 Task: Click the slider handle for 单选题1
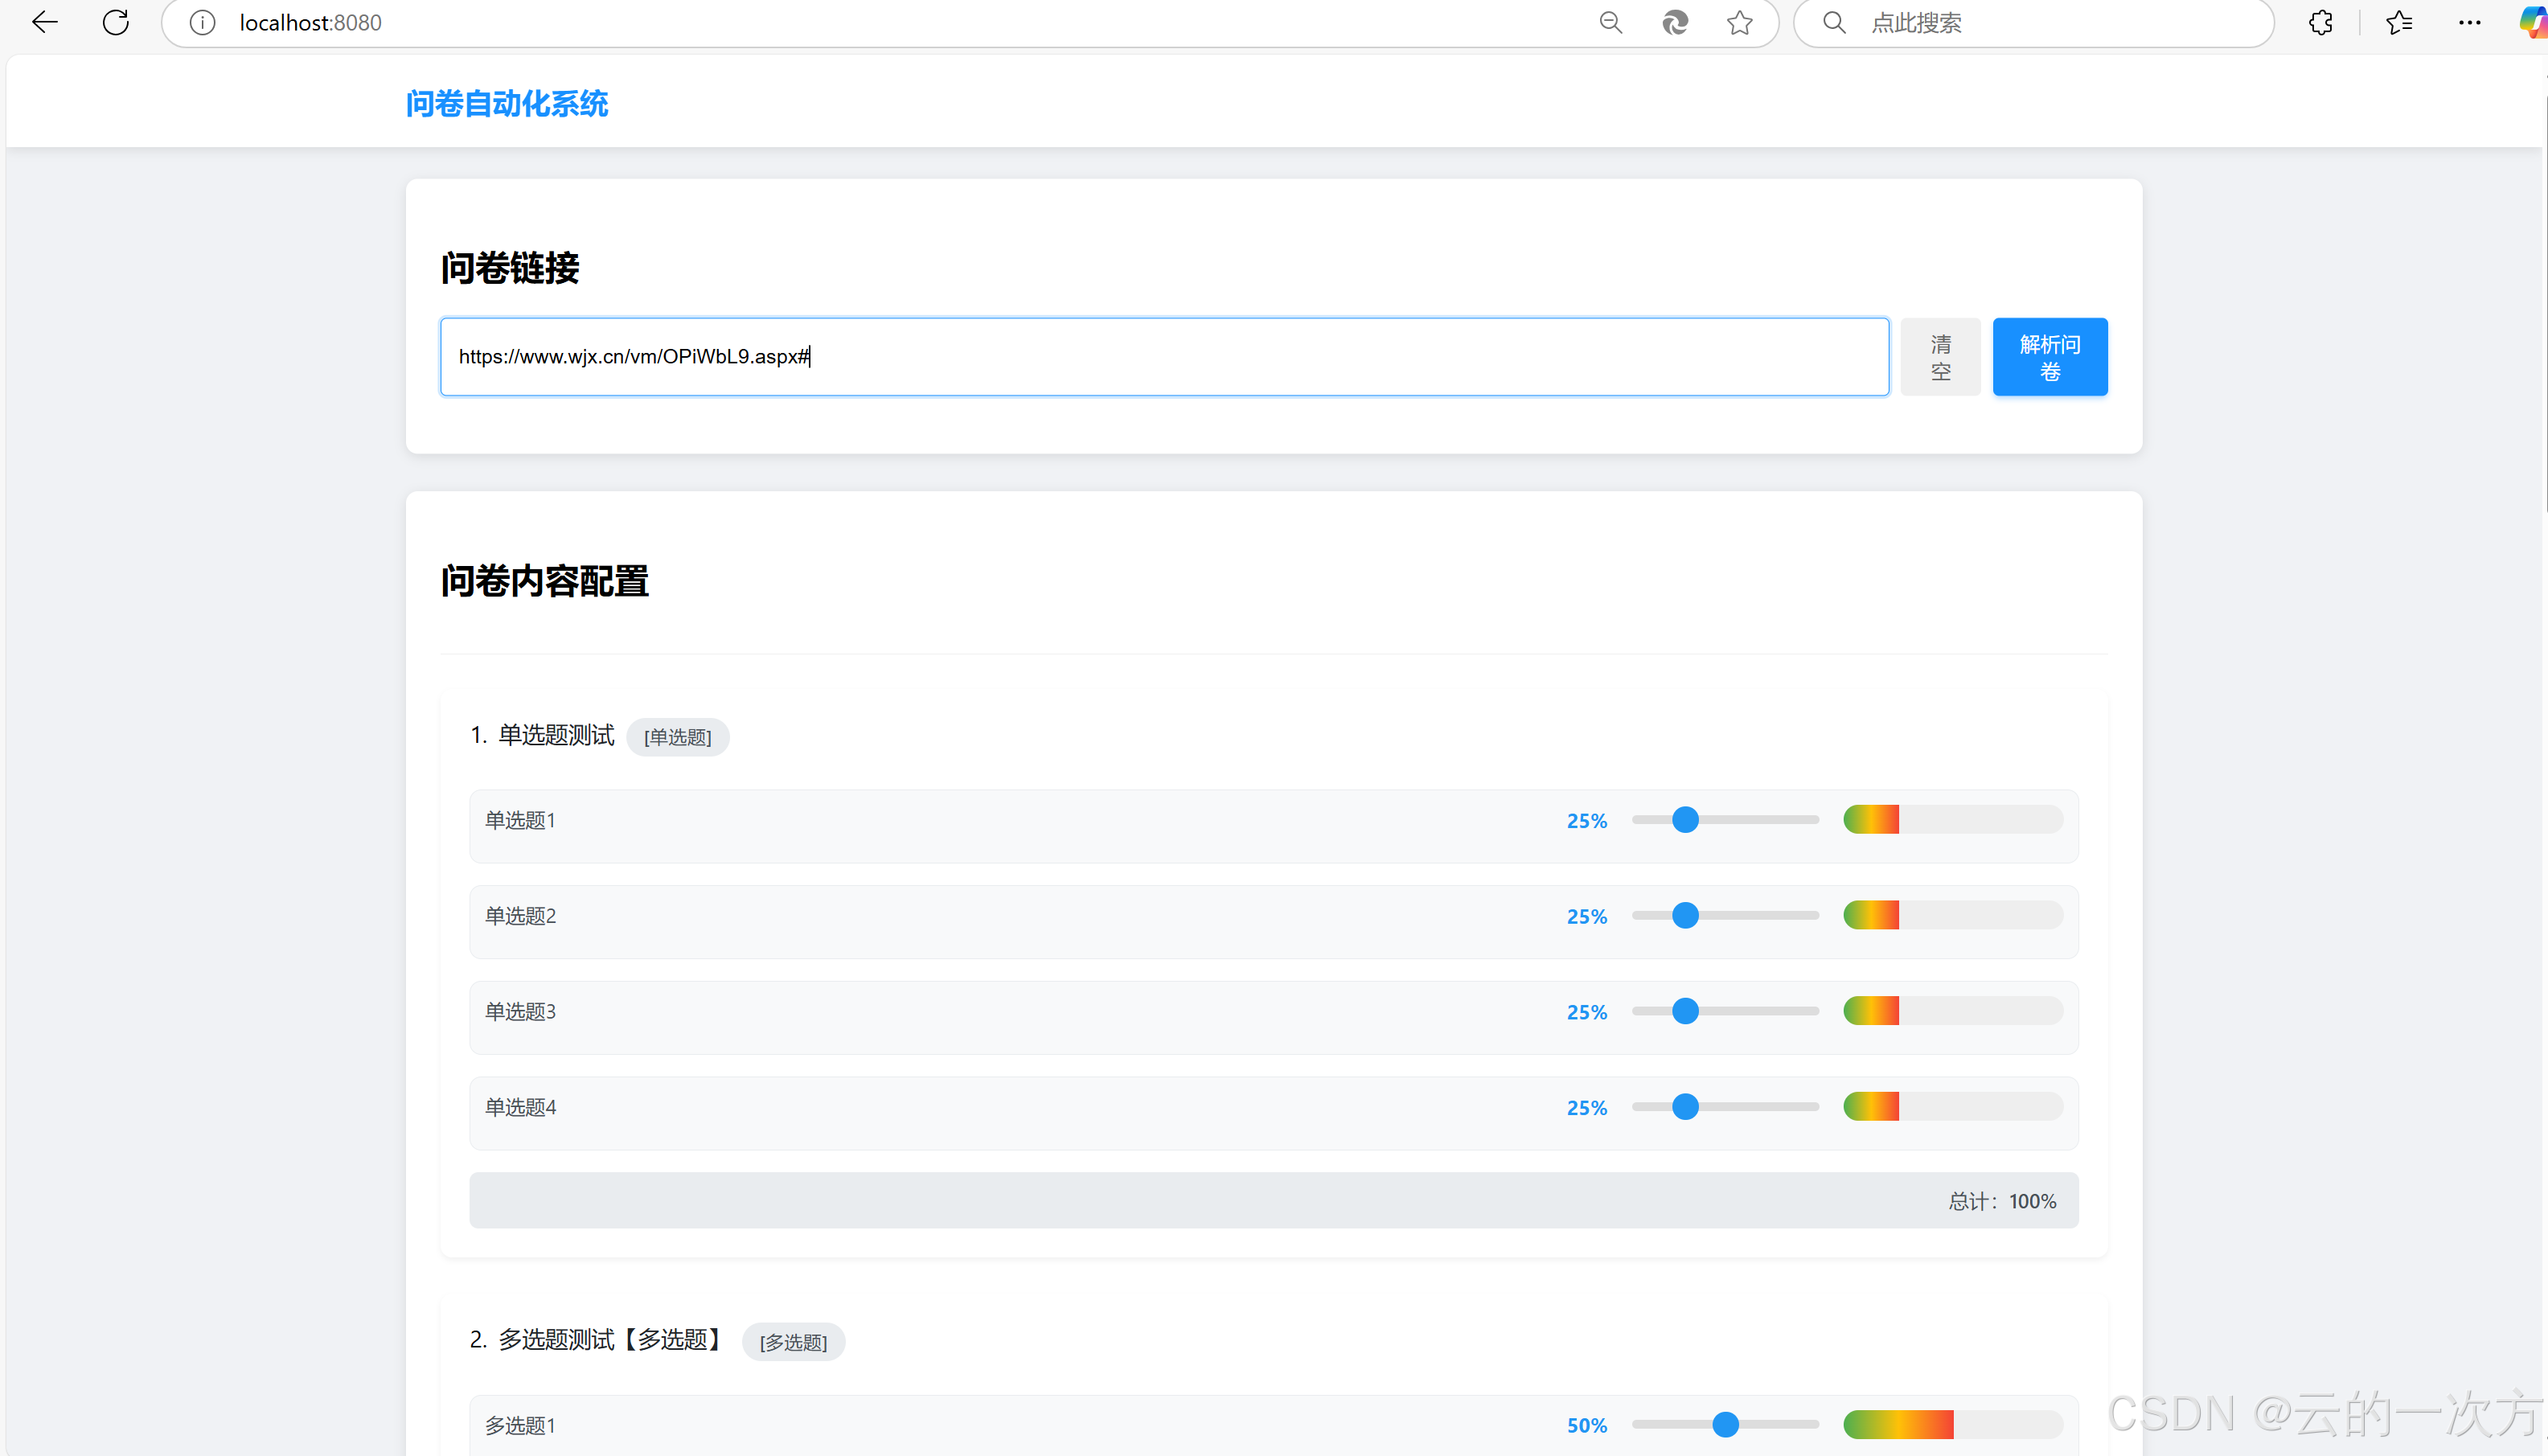pos(1685,820)
